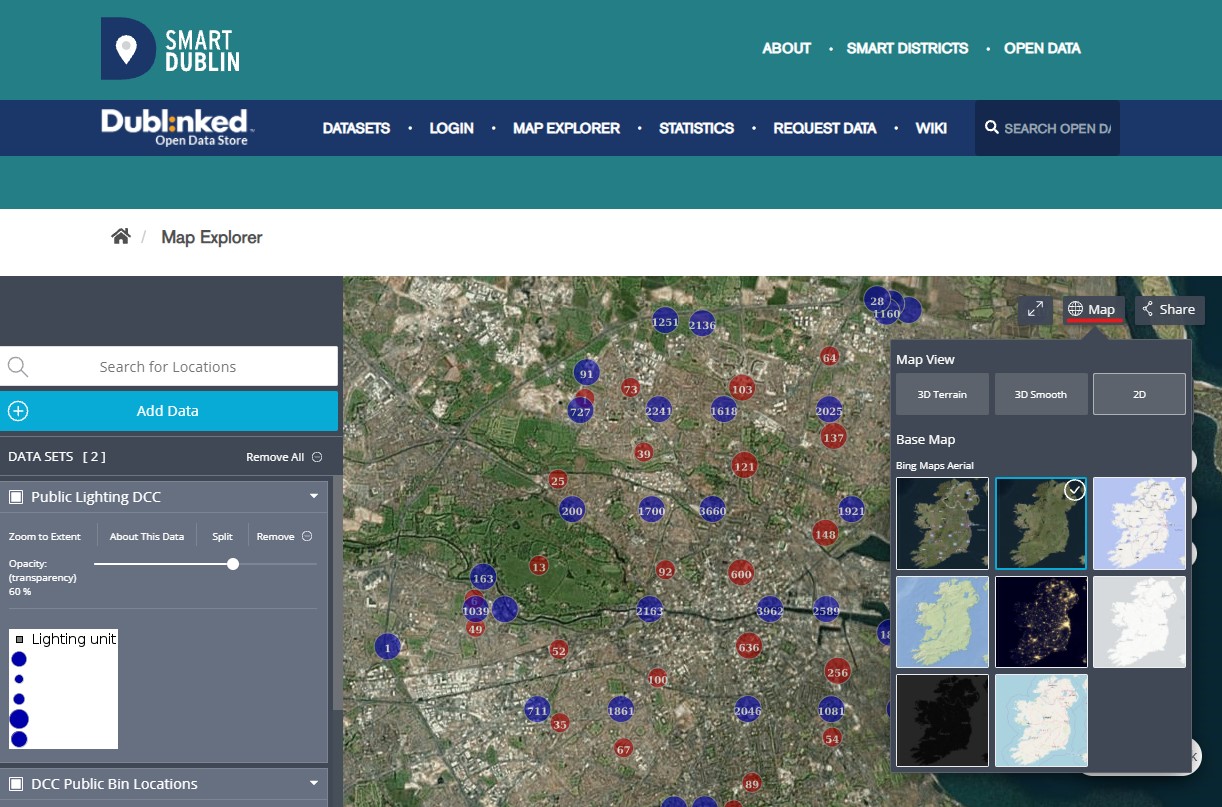This screenshot has width=1222, height=807.
Task: Click the opacity slider handle
Action: pos(233,564)
